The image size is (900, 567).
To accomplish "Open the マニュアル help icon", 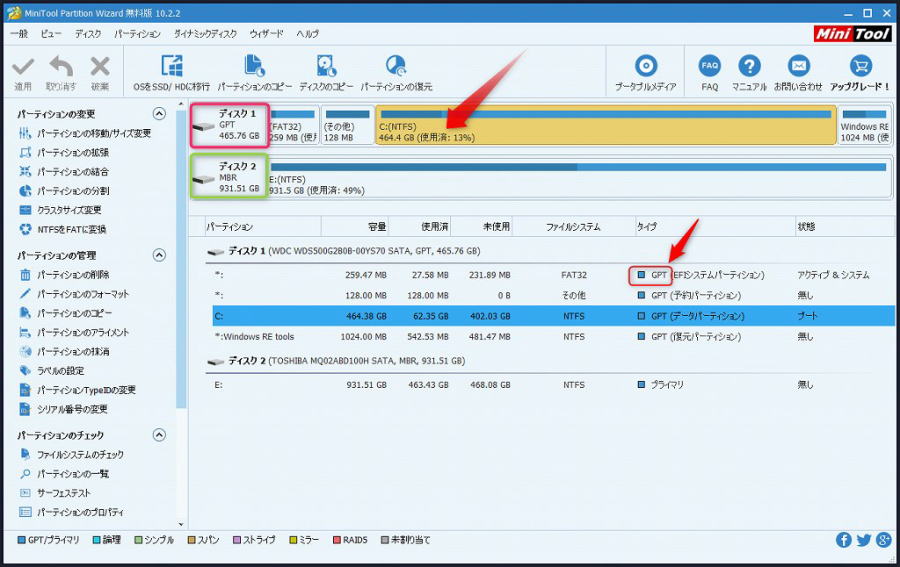I will [749, 66].
